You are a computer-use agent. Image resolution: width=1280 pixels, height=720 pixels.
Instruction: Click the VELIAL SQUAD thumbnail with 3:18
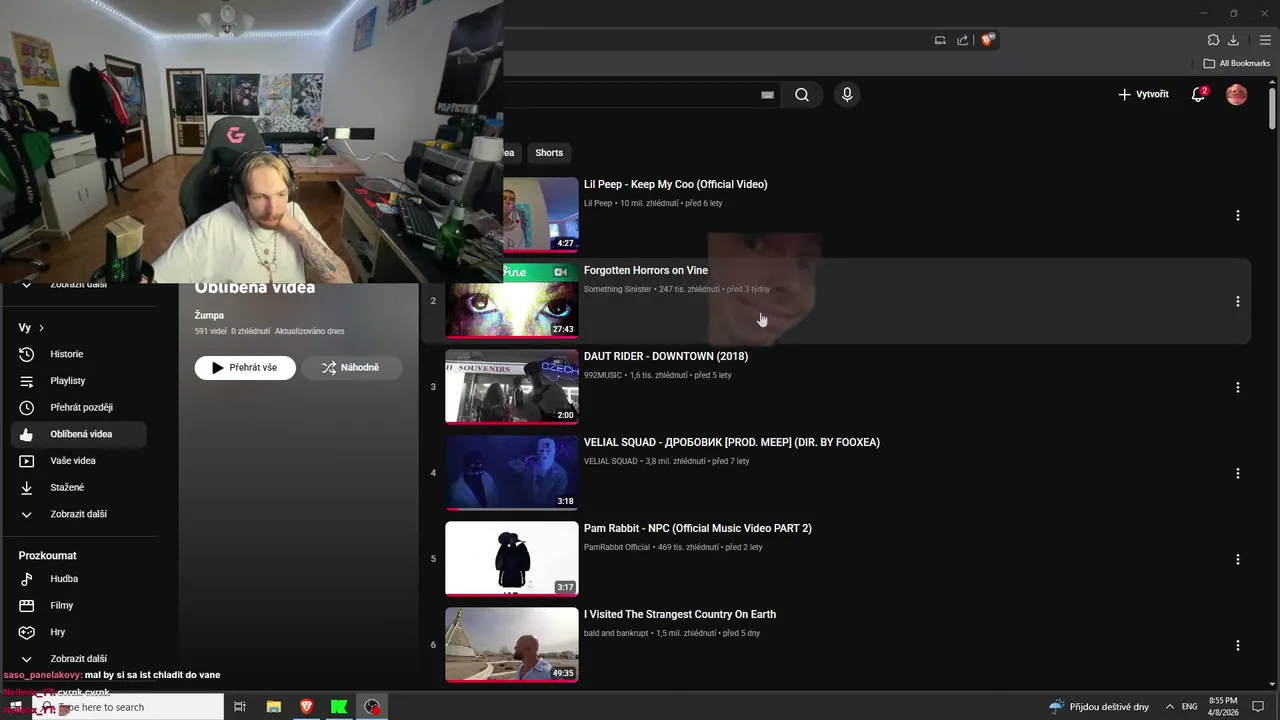(x=511, y=472)
